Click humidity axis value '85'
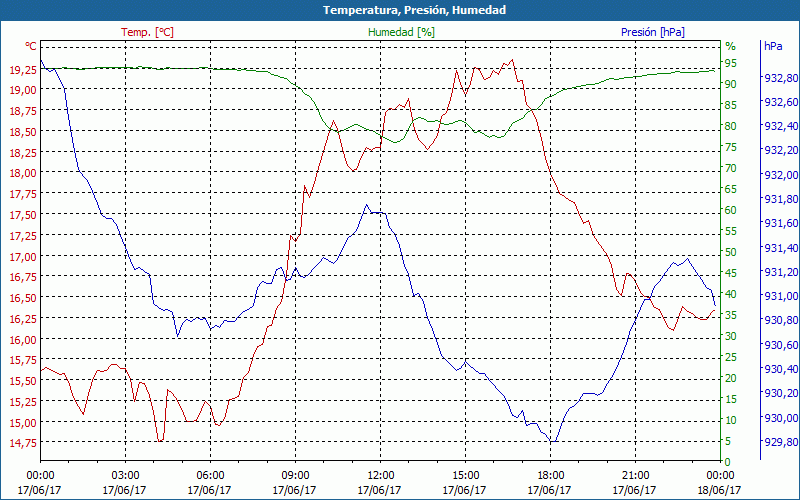This screenshot has height=500, width=800. 731,105
